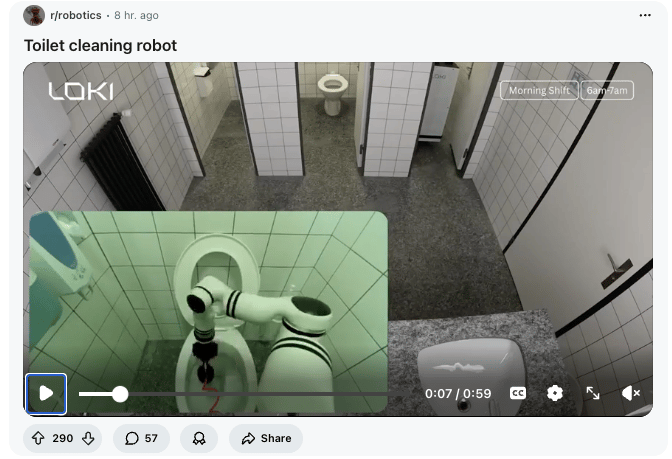Click the Share button
Image resolution: width=672 pixels, height=459 pixels.
coord(266,438)
